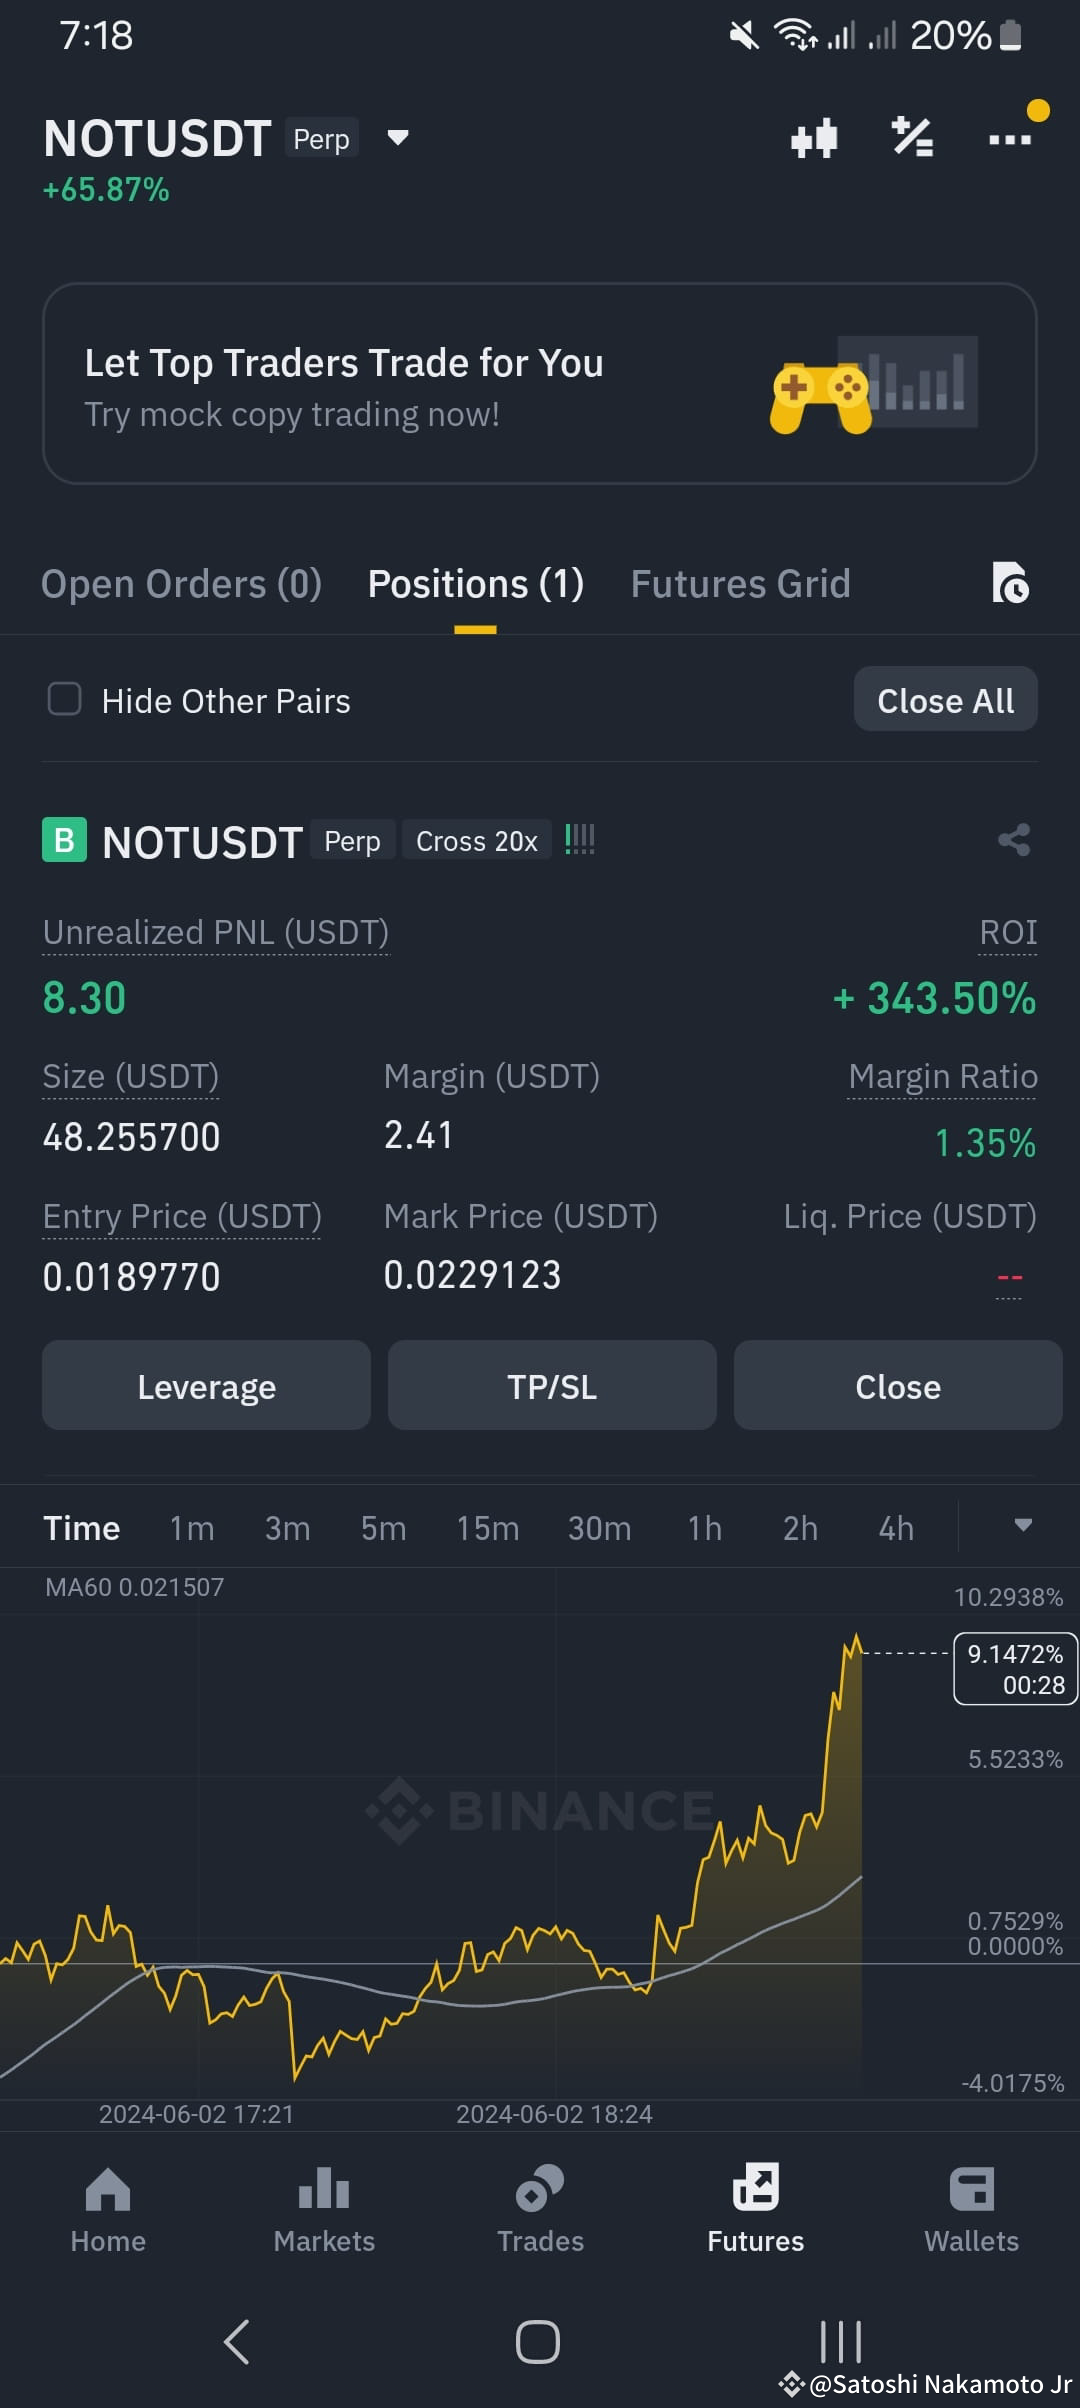Open the three-dot more menu

click(1010, 139)
